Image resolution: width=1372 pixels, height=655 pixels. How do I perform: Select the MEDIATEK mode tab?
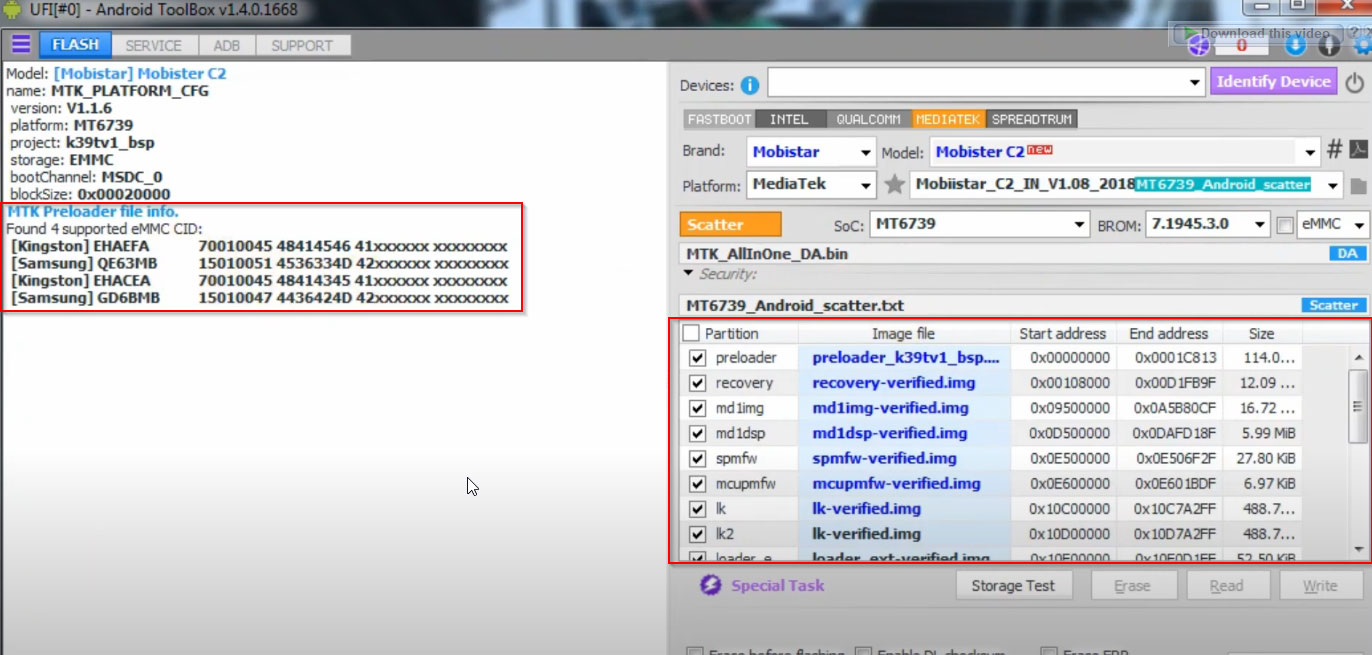click(949, 119)
